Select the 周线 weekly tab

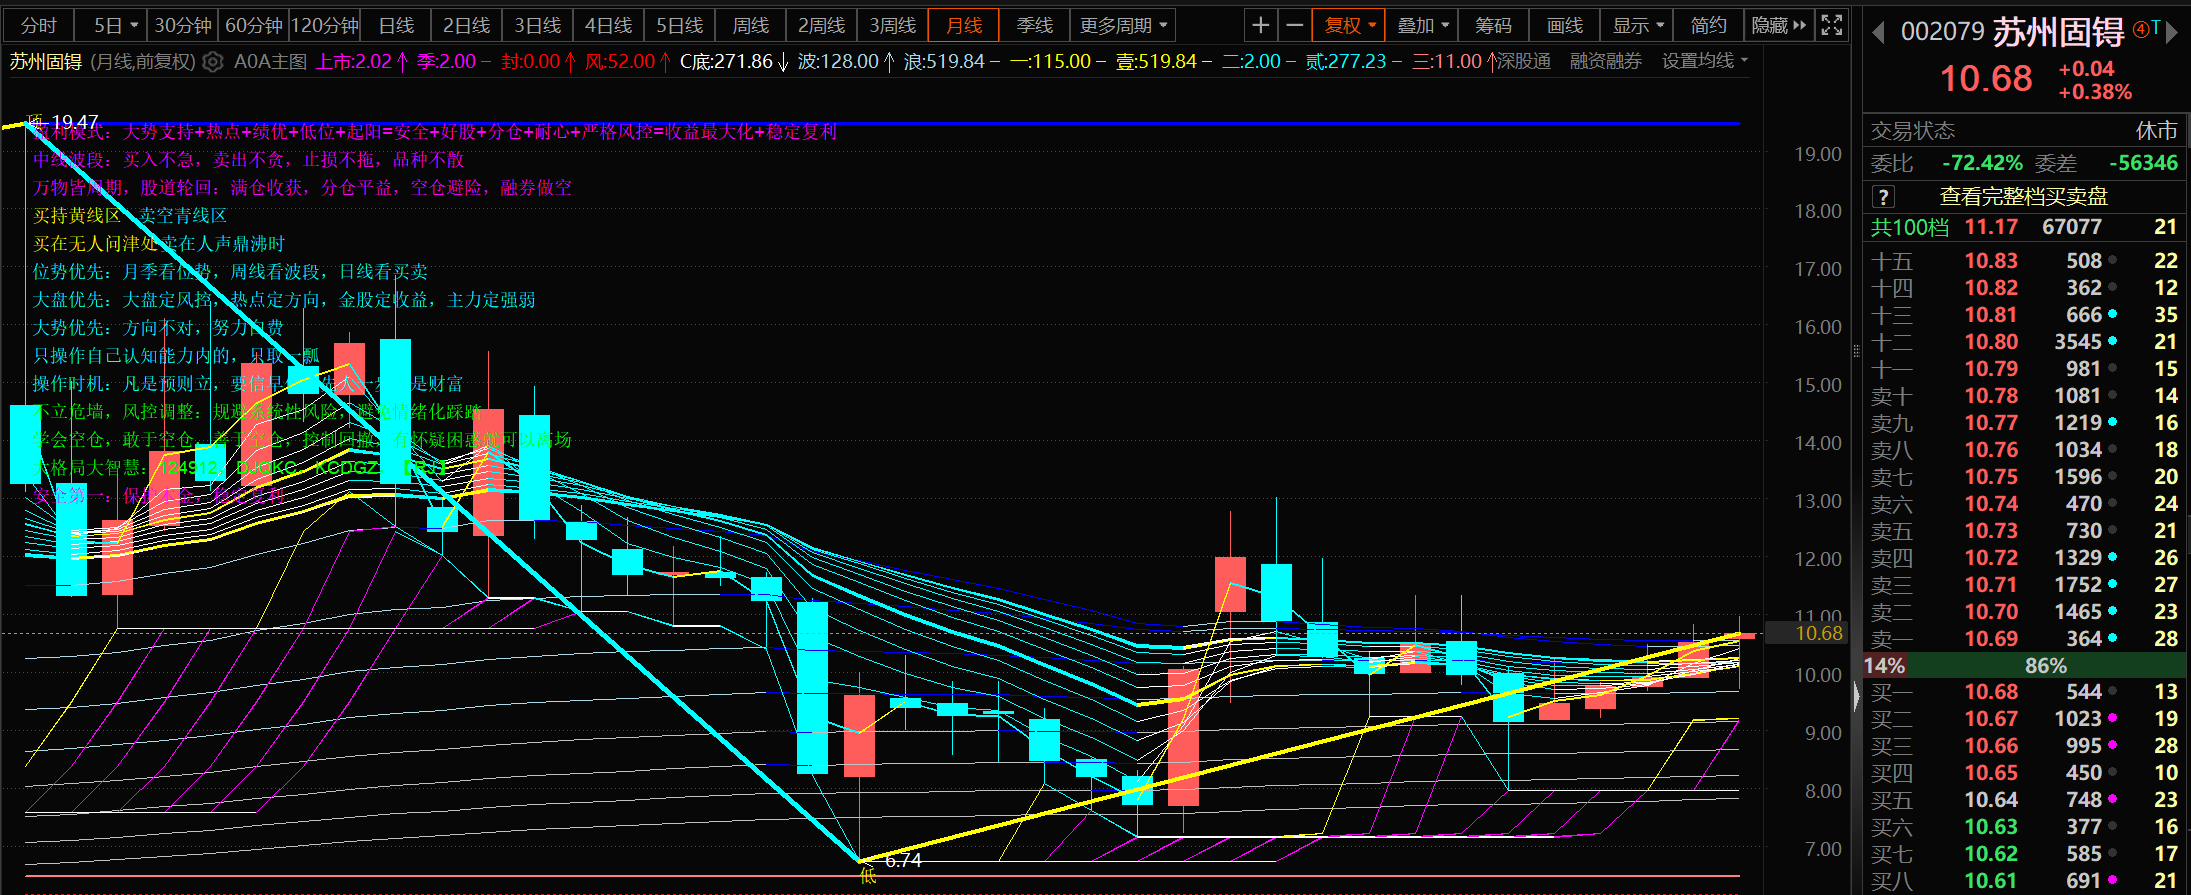click(x=751, y=25)
